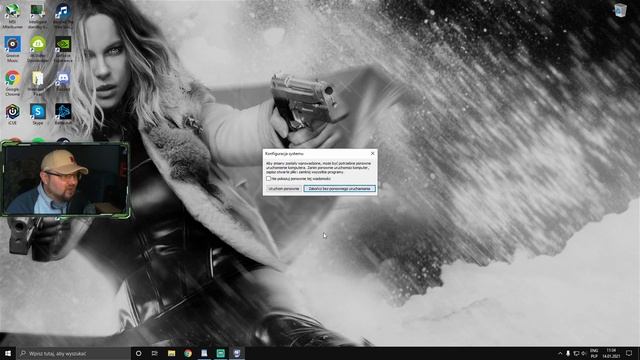
Task: Click the webcam overlay video
Action: coord(65,180)
